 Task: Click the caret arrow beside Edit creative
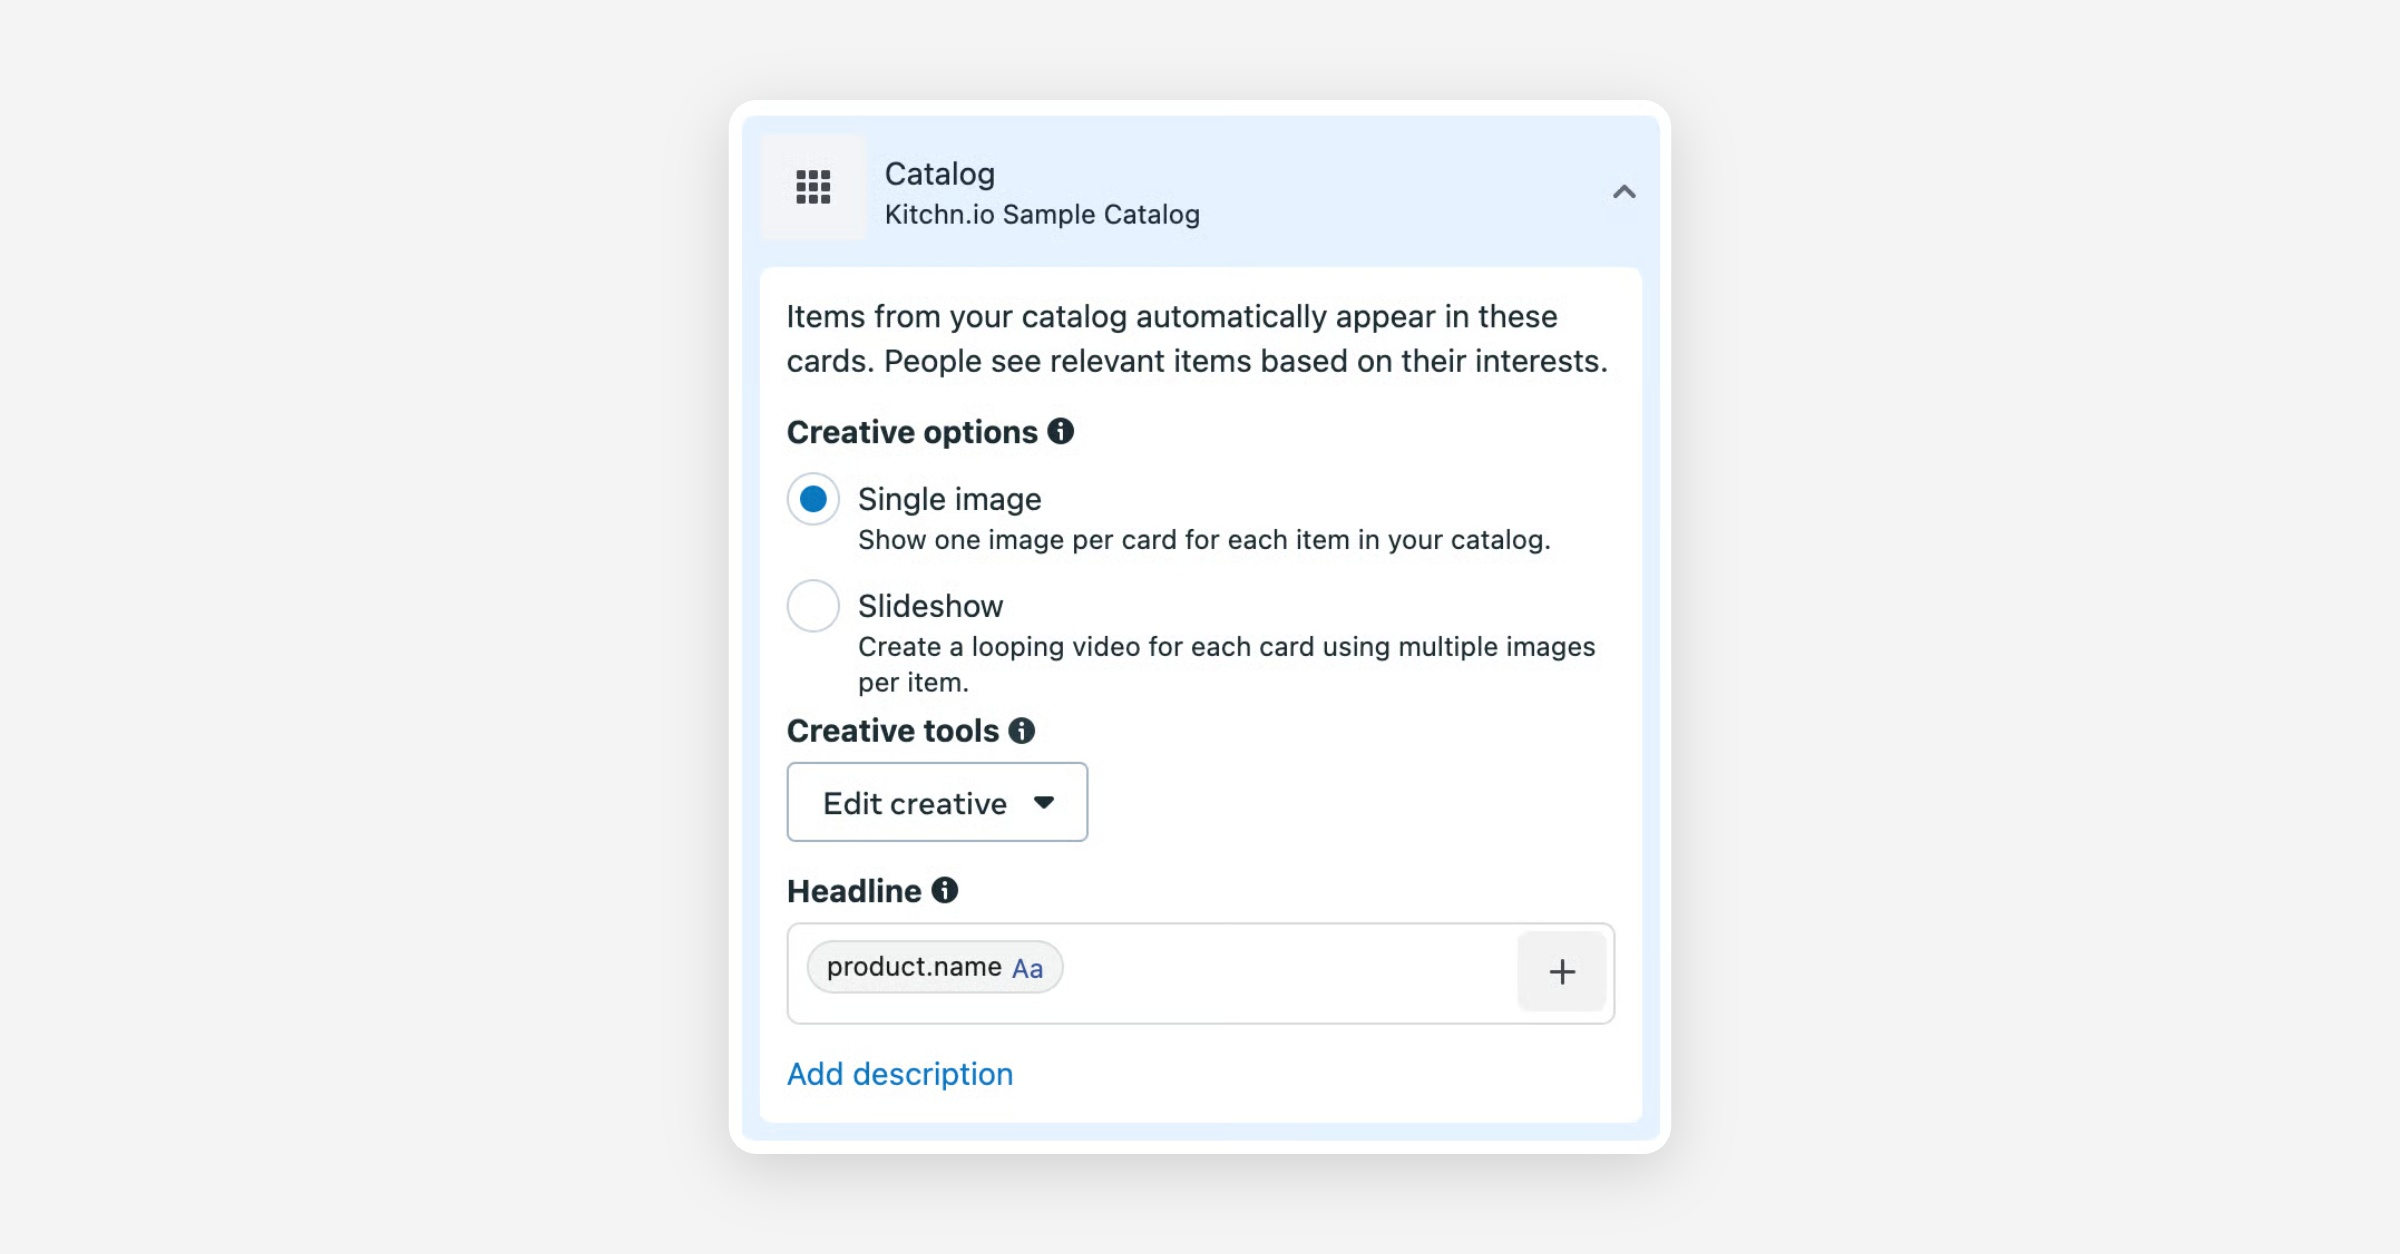(x=1044, y=802)
